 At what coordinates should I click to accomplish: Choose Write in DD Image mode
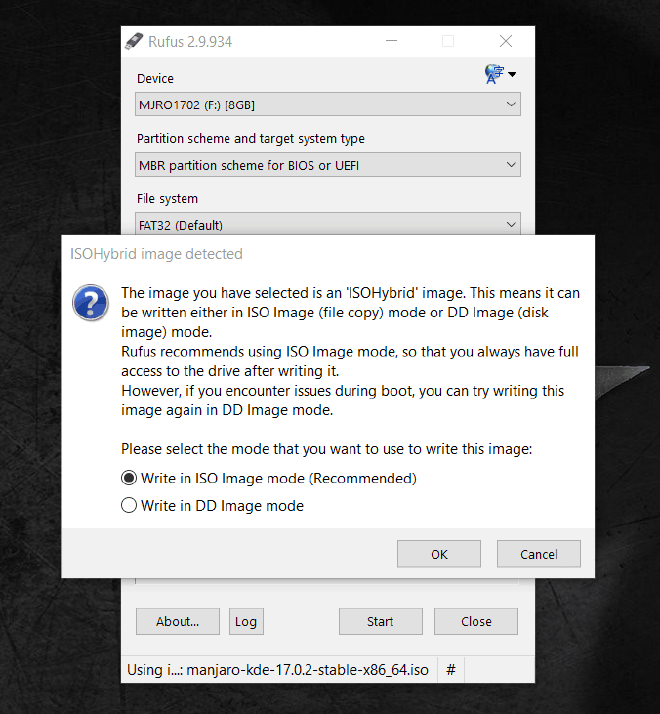[x=129, y=506]
